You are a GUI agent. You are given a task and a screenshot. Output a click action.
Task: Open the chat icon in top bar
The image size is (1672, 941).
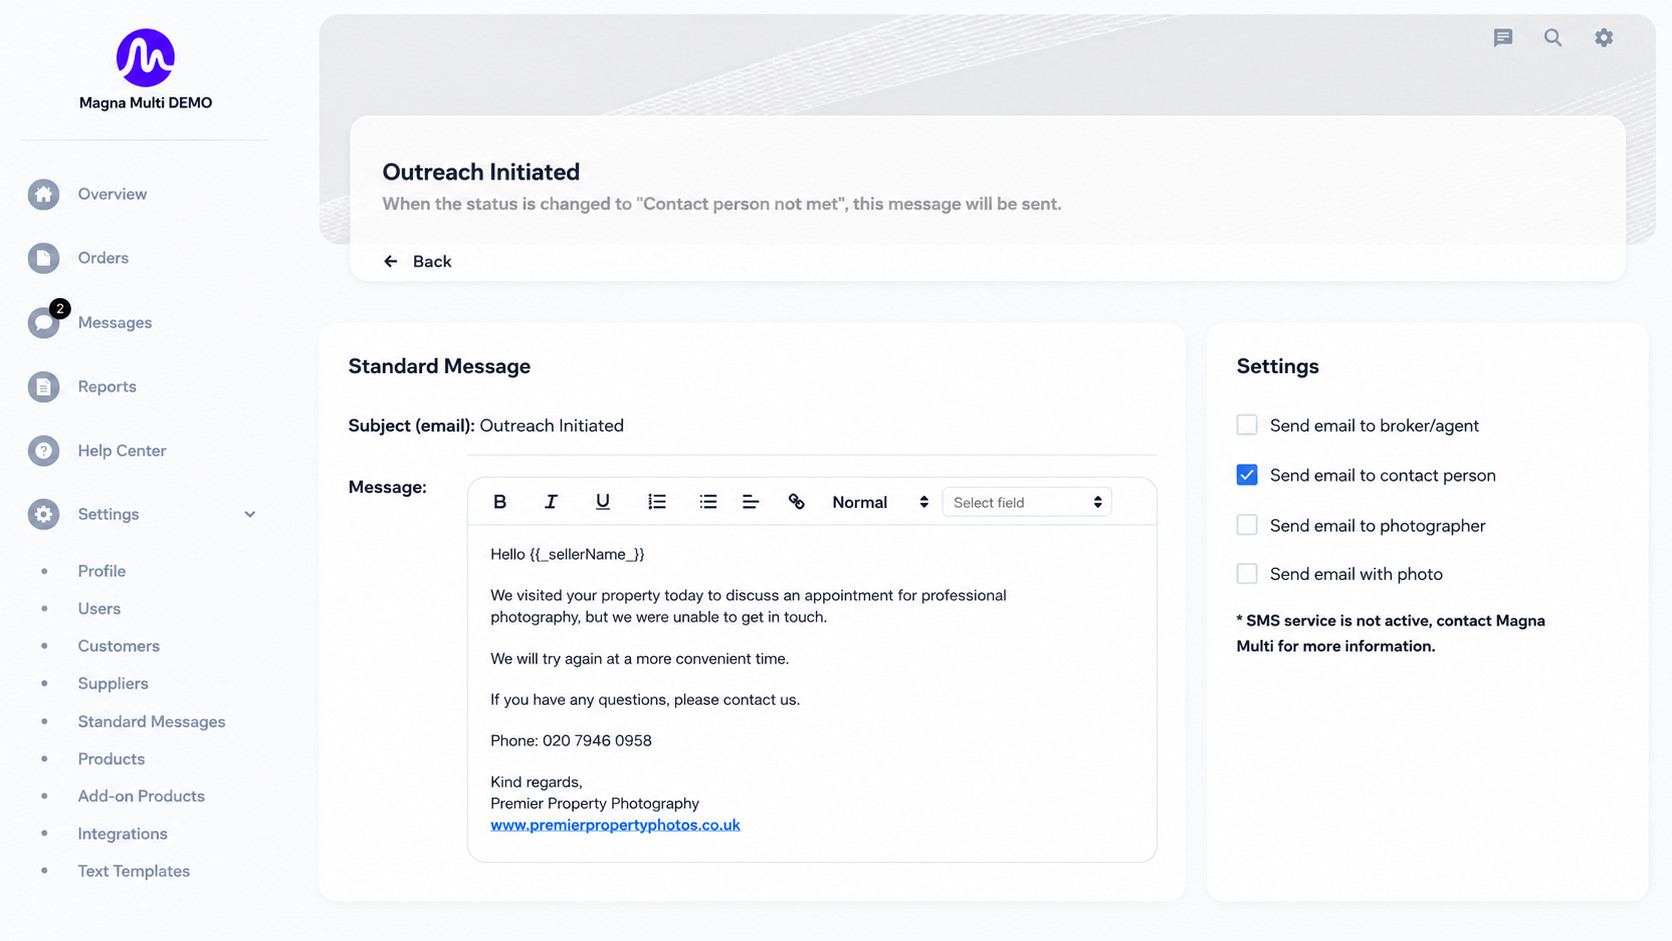click(x=1503, y=38)
